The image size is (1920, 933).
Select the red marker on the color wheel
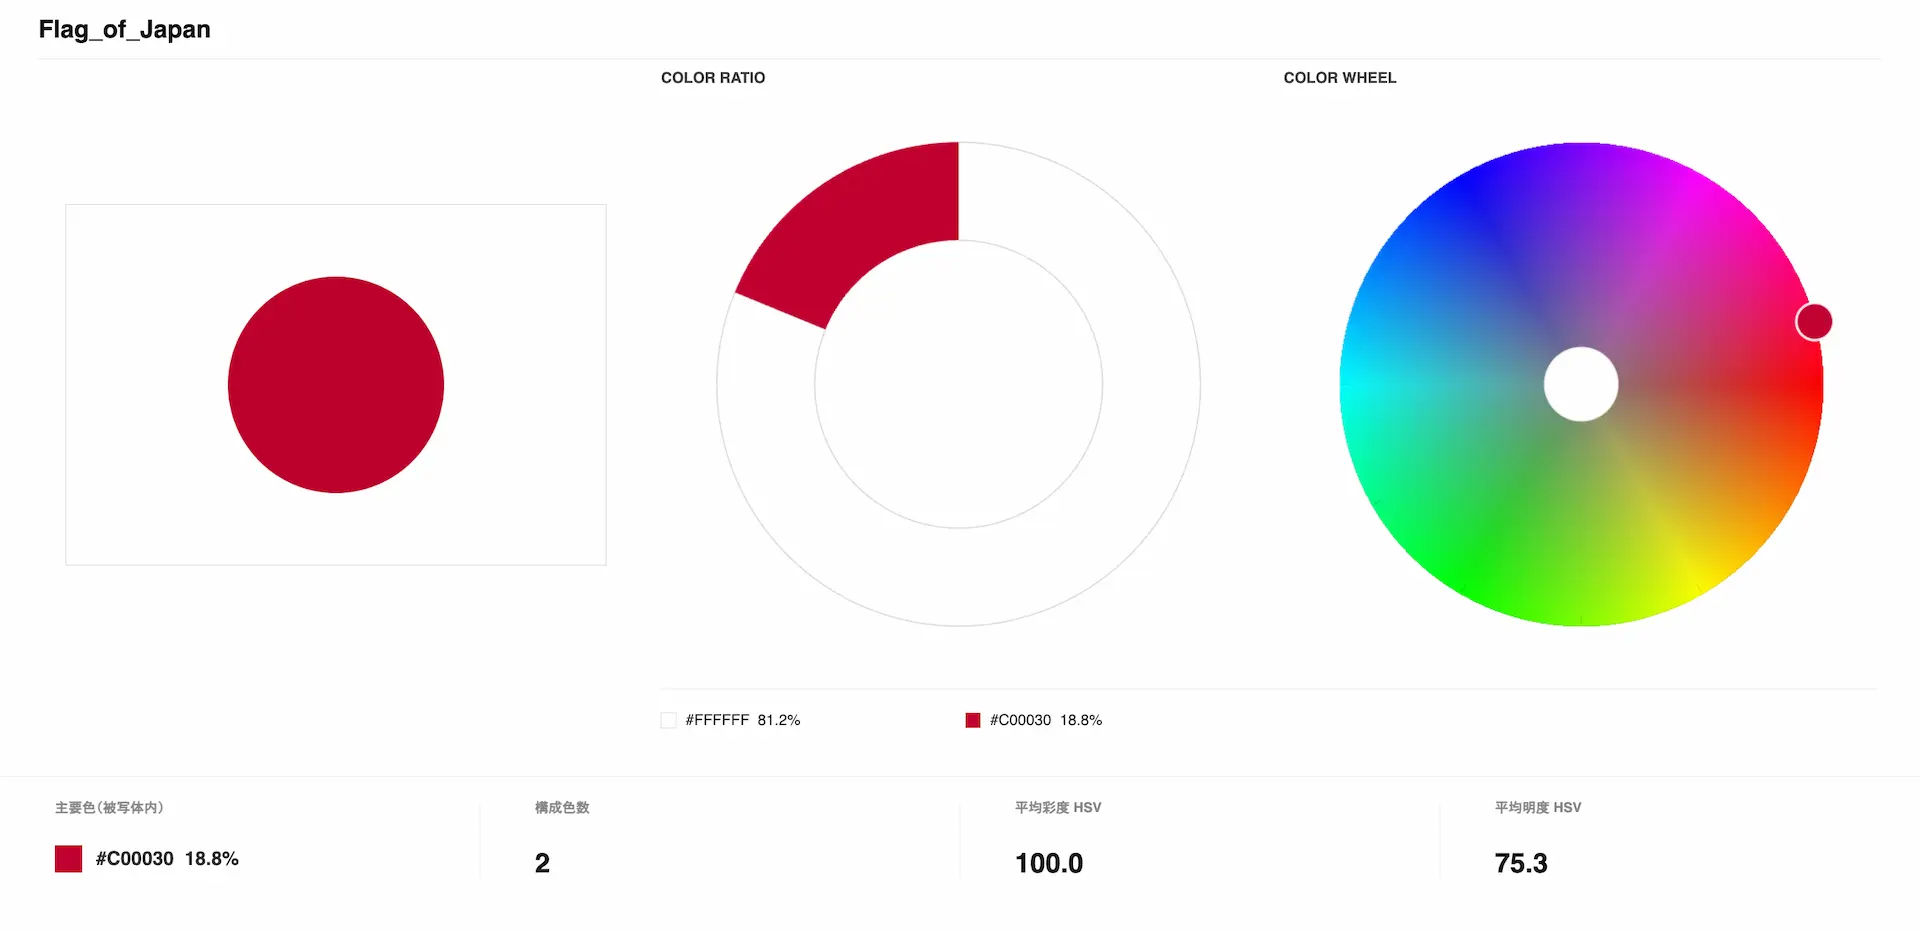coord(1814,322)
